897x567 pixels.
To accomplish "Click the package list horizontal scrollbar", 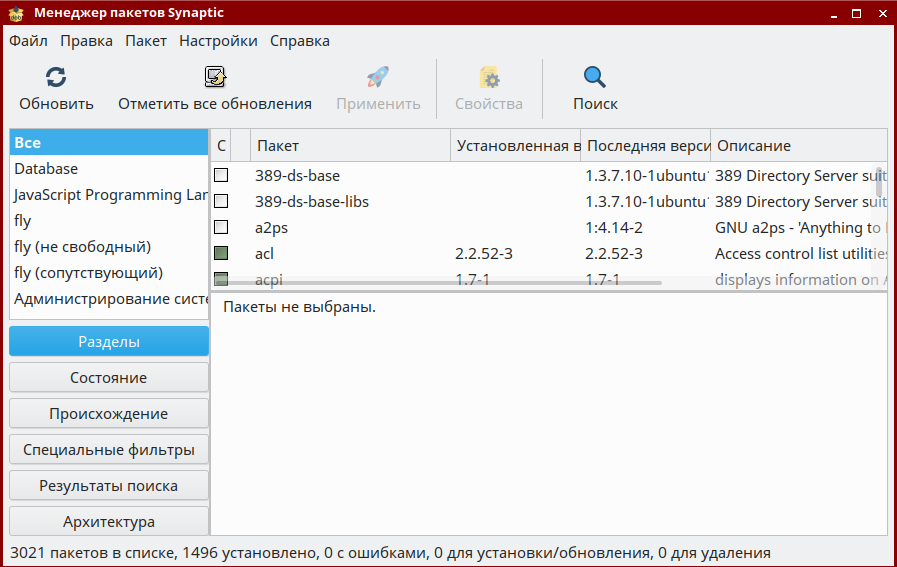I will (x=438, y=283).
